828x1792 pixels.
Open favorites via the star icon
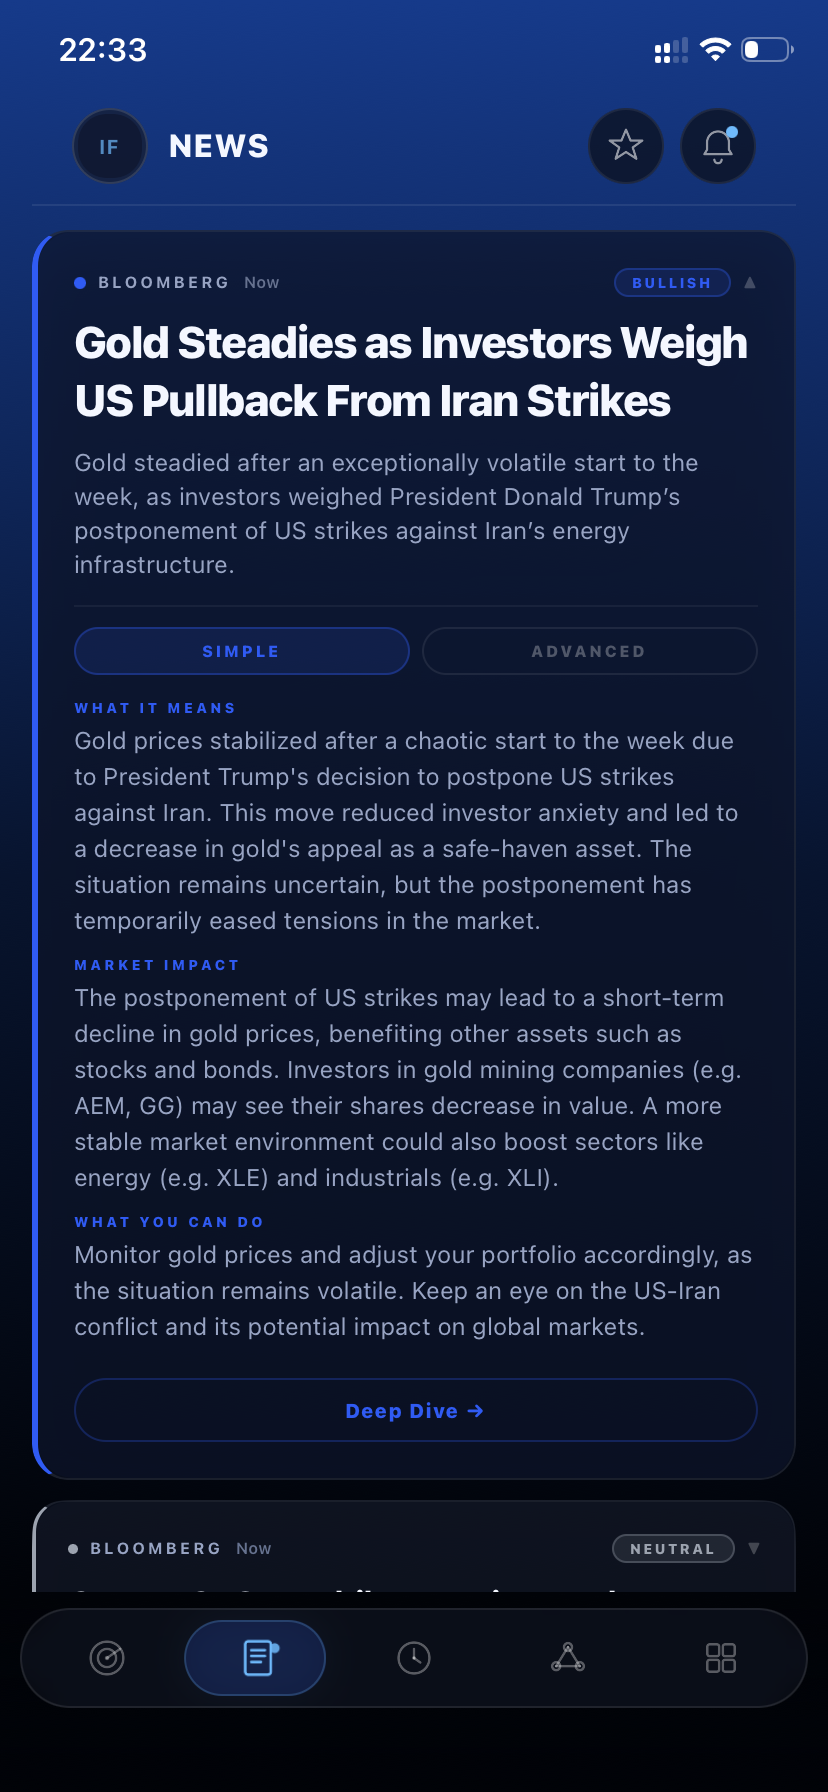click(x=625, y=145)
